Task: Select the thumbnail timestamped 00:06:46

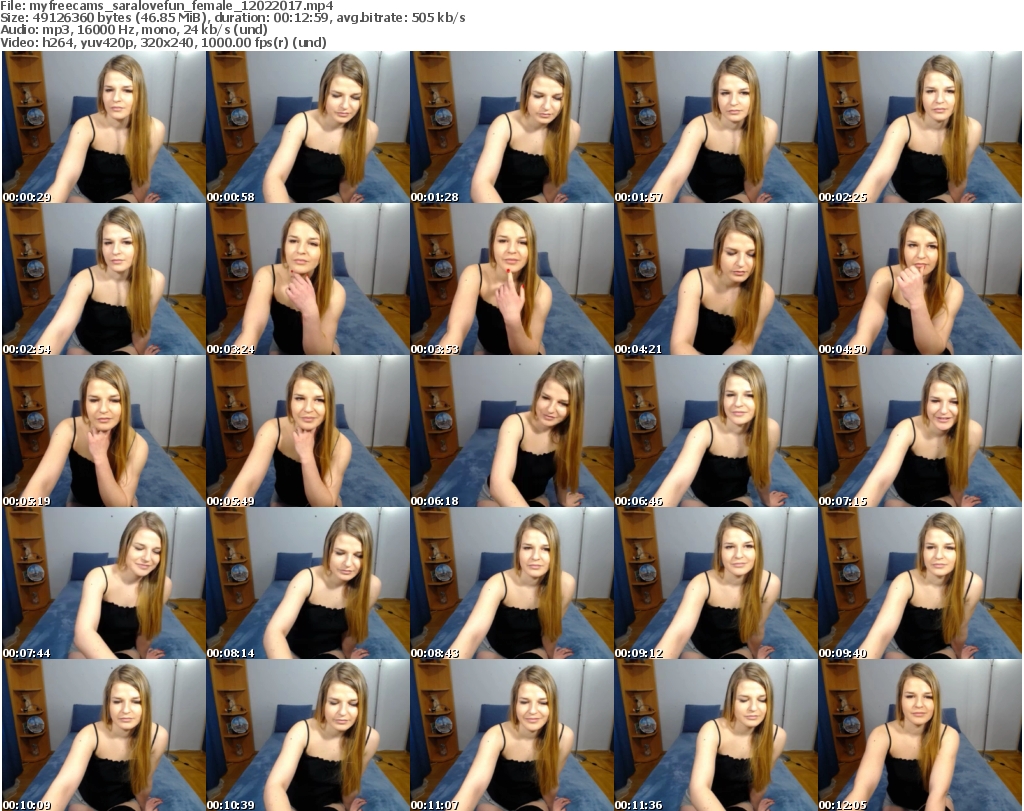Action: click(716, 431)
